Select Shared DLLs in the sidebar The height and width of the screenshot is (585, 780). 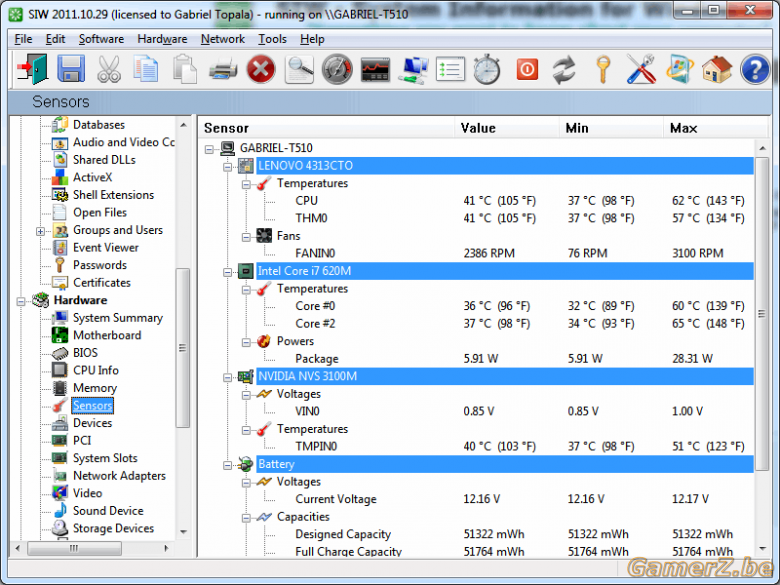pos(104,160)
